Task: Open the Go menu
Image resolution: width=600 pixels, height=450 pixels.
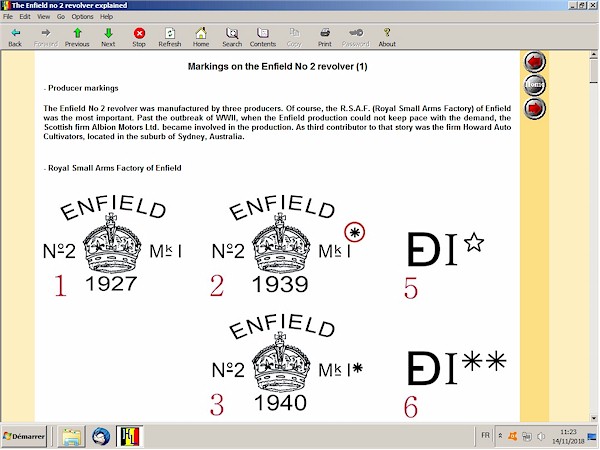Action: click(x=61, y=16)
